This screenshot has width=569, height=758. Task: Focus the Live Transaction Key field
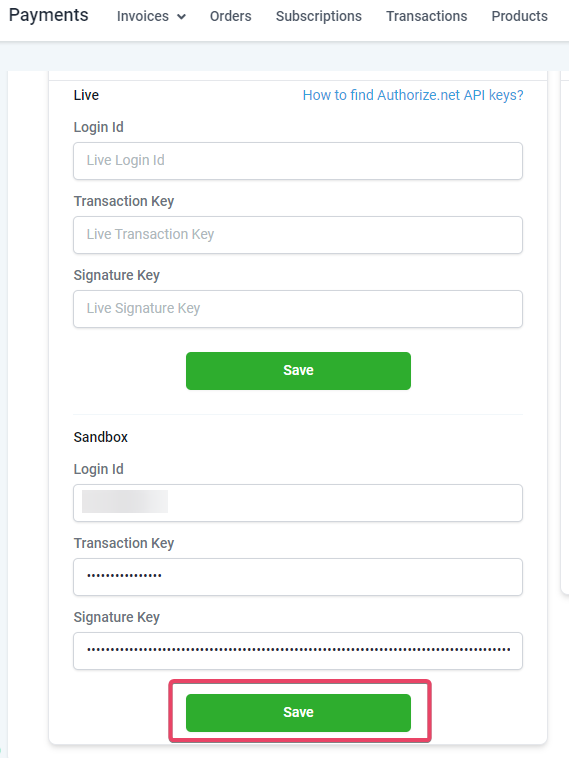[x=298, y=235]
